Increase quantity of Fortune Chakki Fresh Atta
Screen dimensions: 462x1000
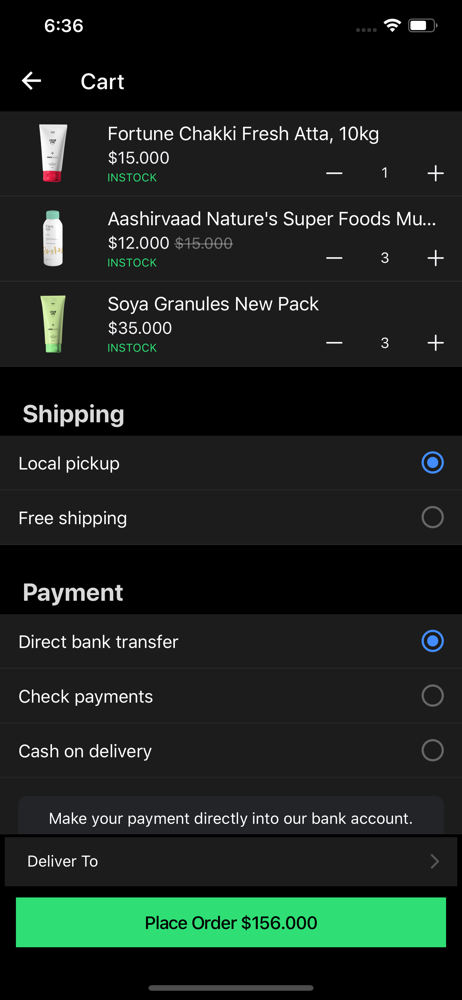click(435, 173)
